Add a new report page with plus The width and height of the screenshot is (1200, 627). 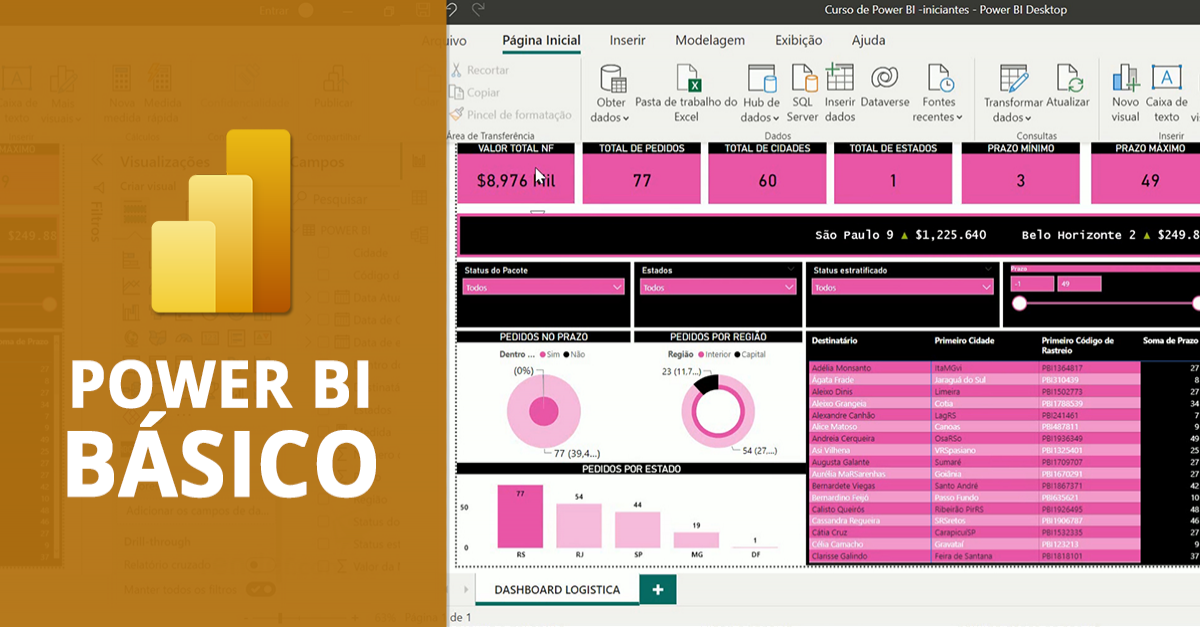click(x=658, y=589)
